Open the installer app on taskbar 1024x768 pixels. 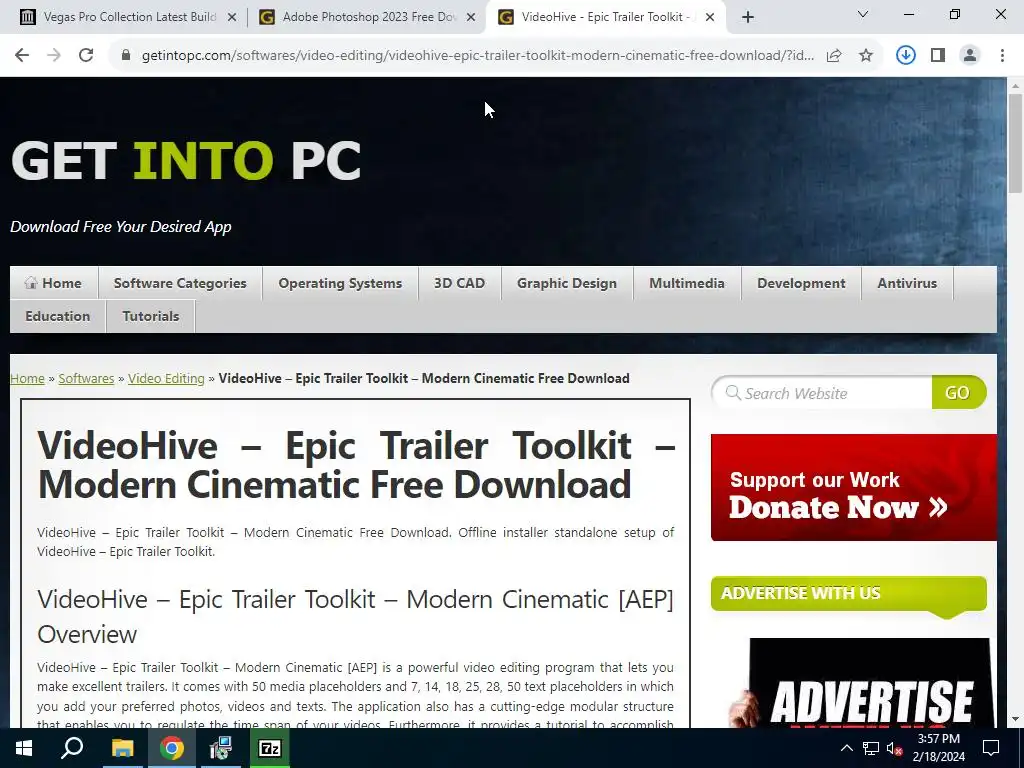[221, 748]
